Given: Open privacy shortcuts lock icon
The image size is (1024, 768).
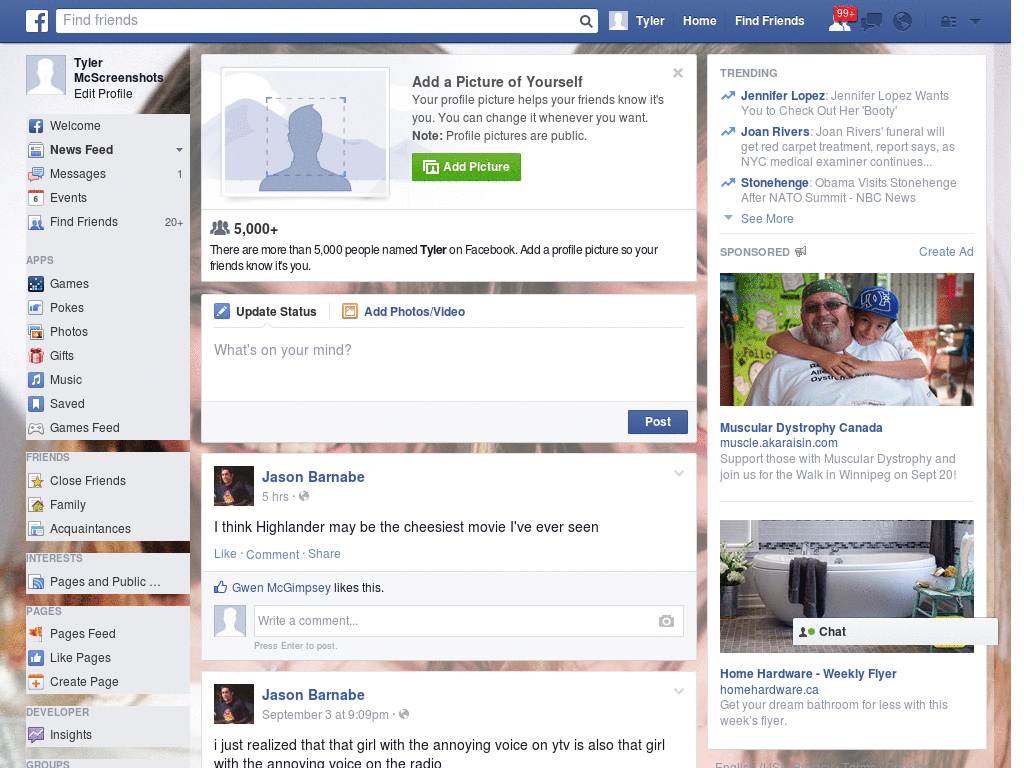Looking at the screenshot, I should (948, 22).
